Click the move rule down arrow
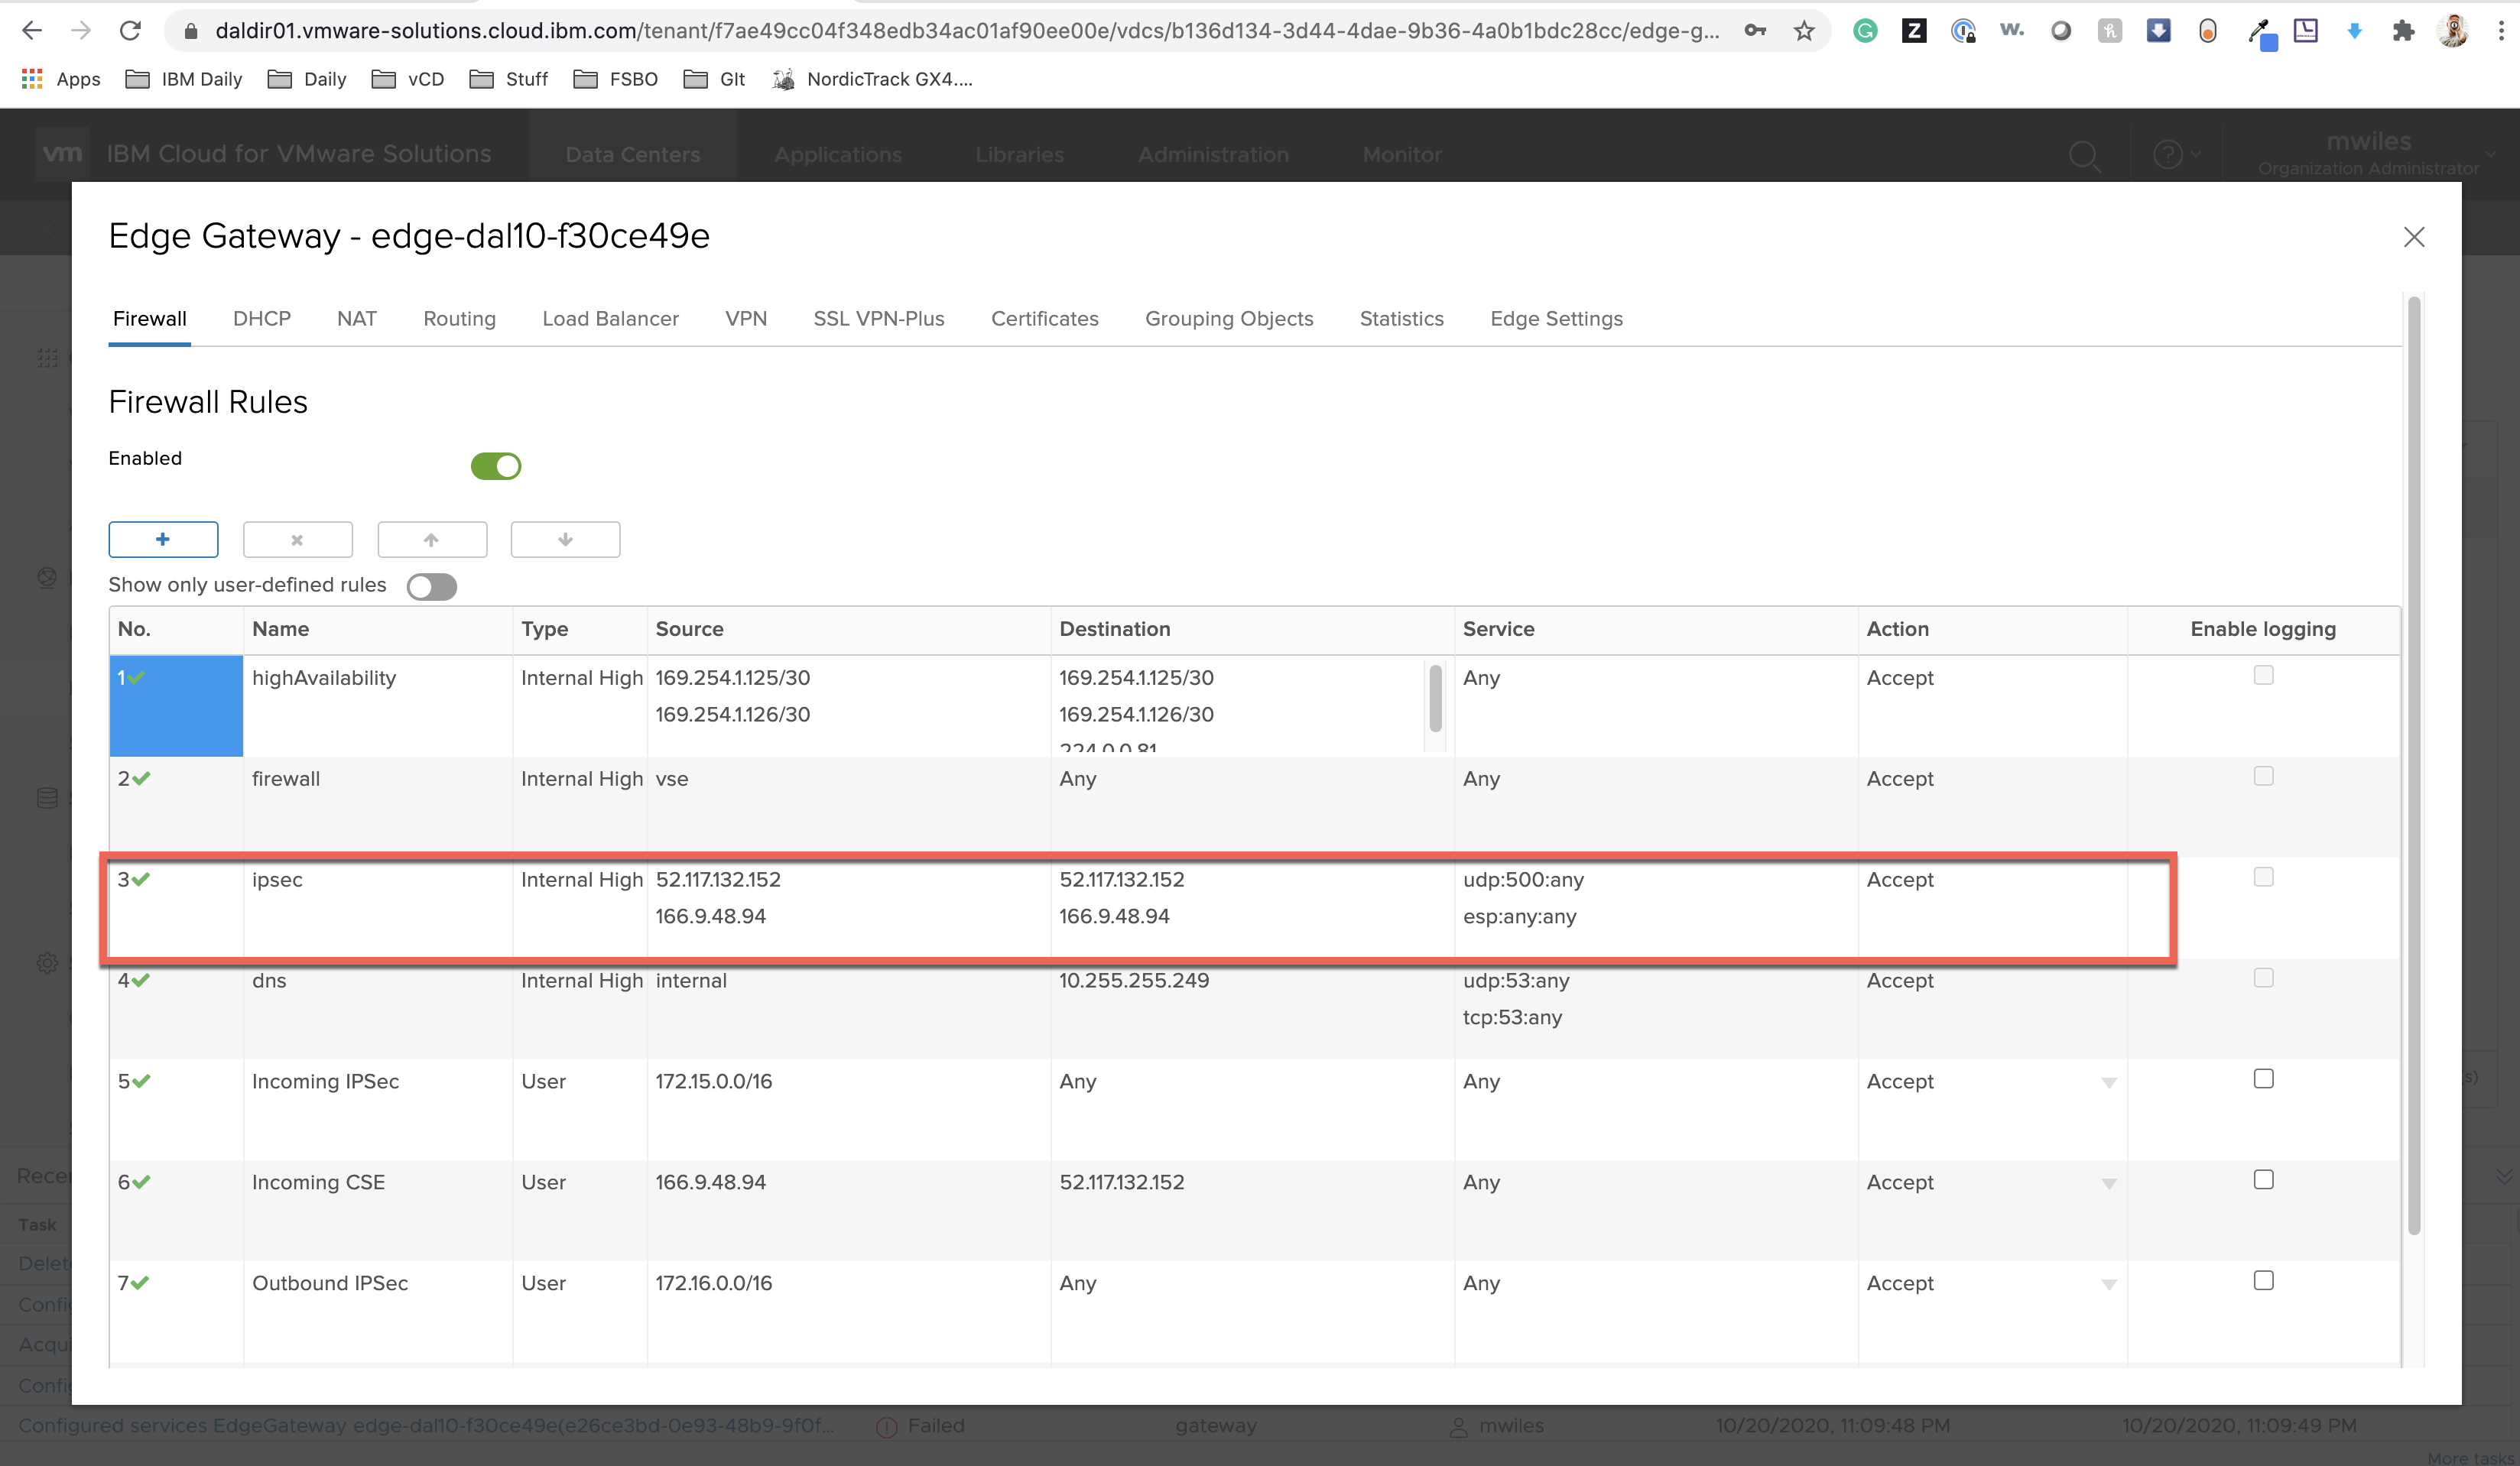The image size is (2520, 1466). [565, 540]
